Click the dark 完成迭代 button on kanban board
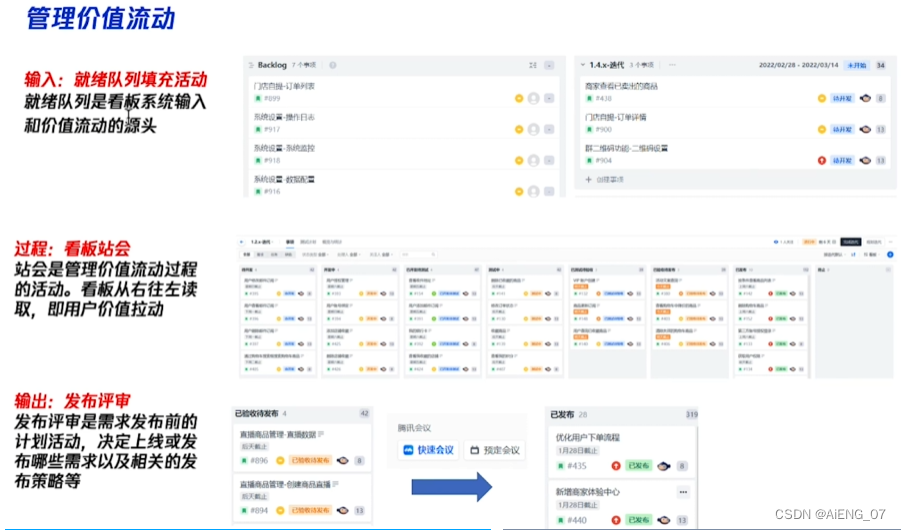This screenshot has height=530, width=901. [851, 242]
